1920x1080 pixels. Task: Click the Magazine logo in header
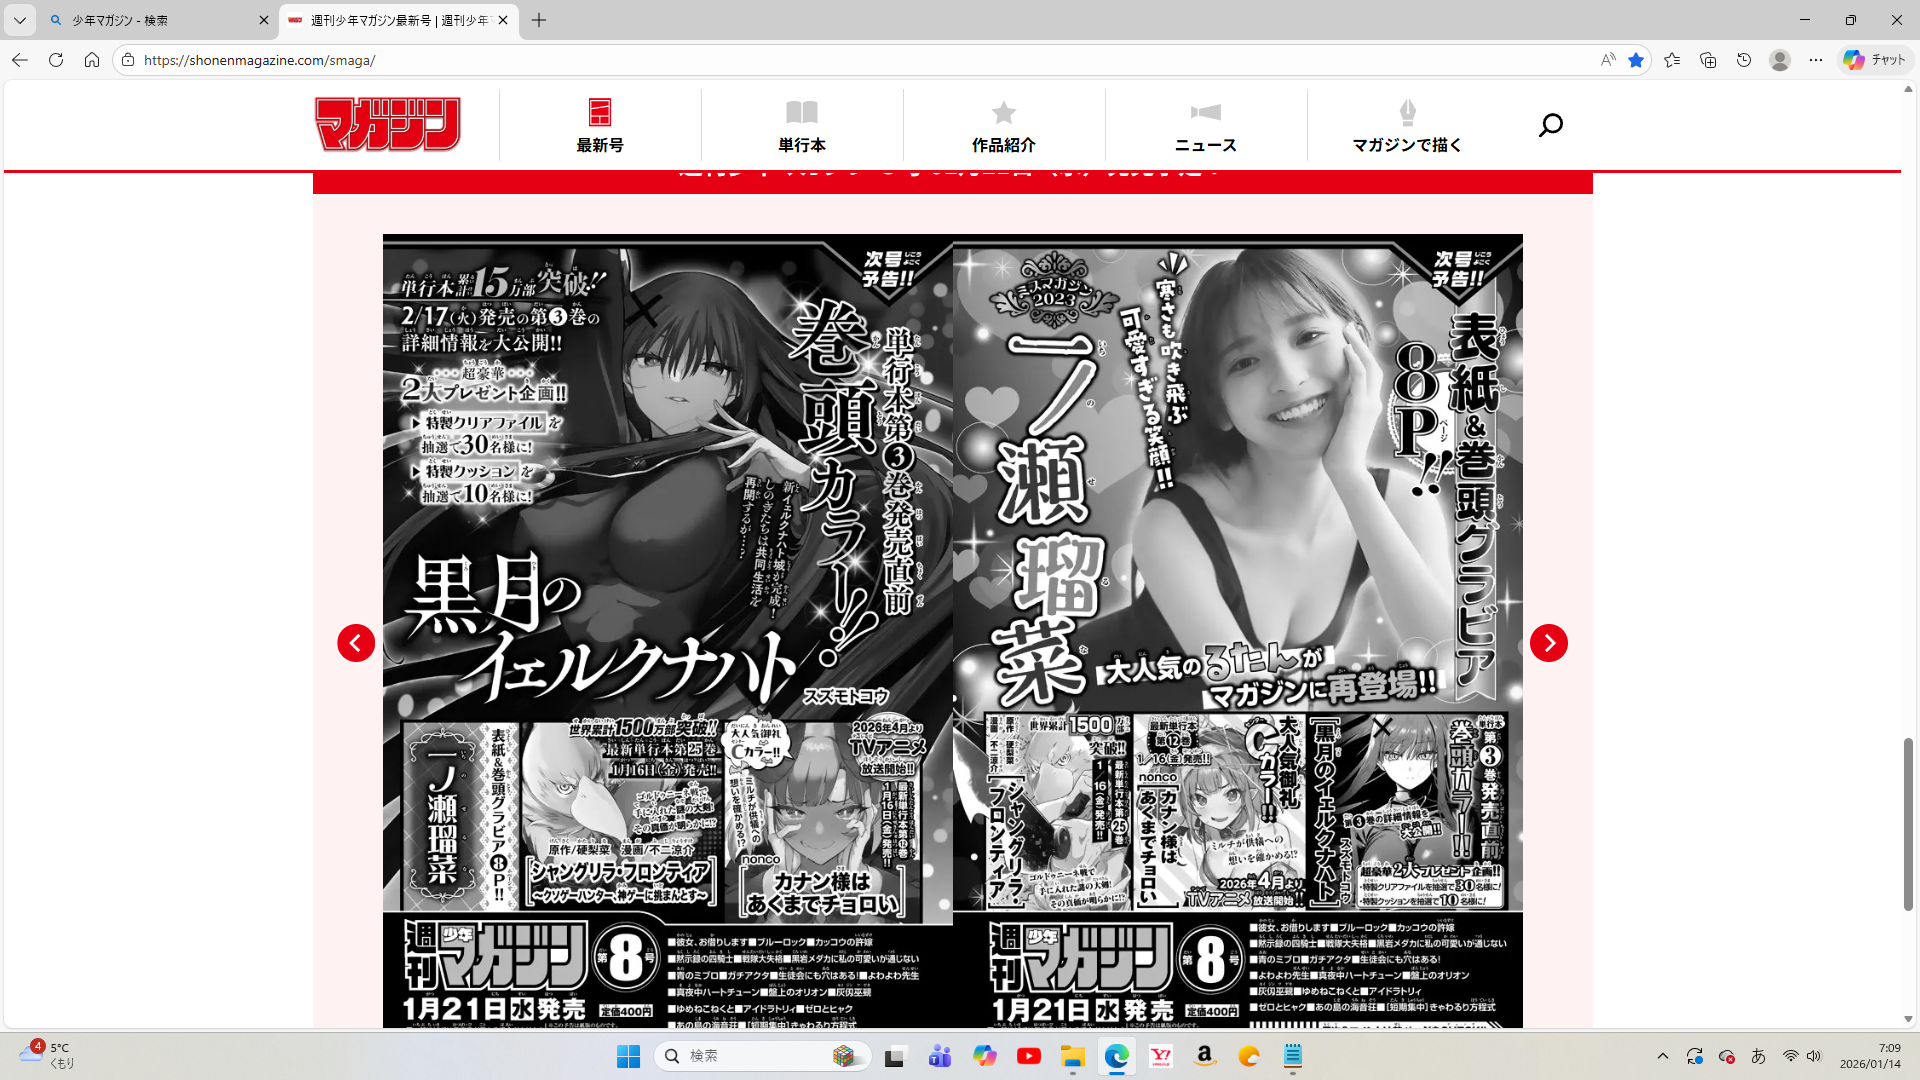click(x=388, y=124)
